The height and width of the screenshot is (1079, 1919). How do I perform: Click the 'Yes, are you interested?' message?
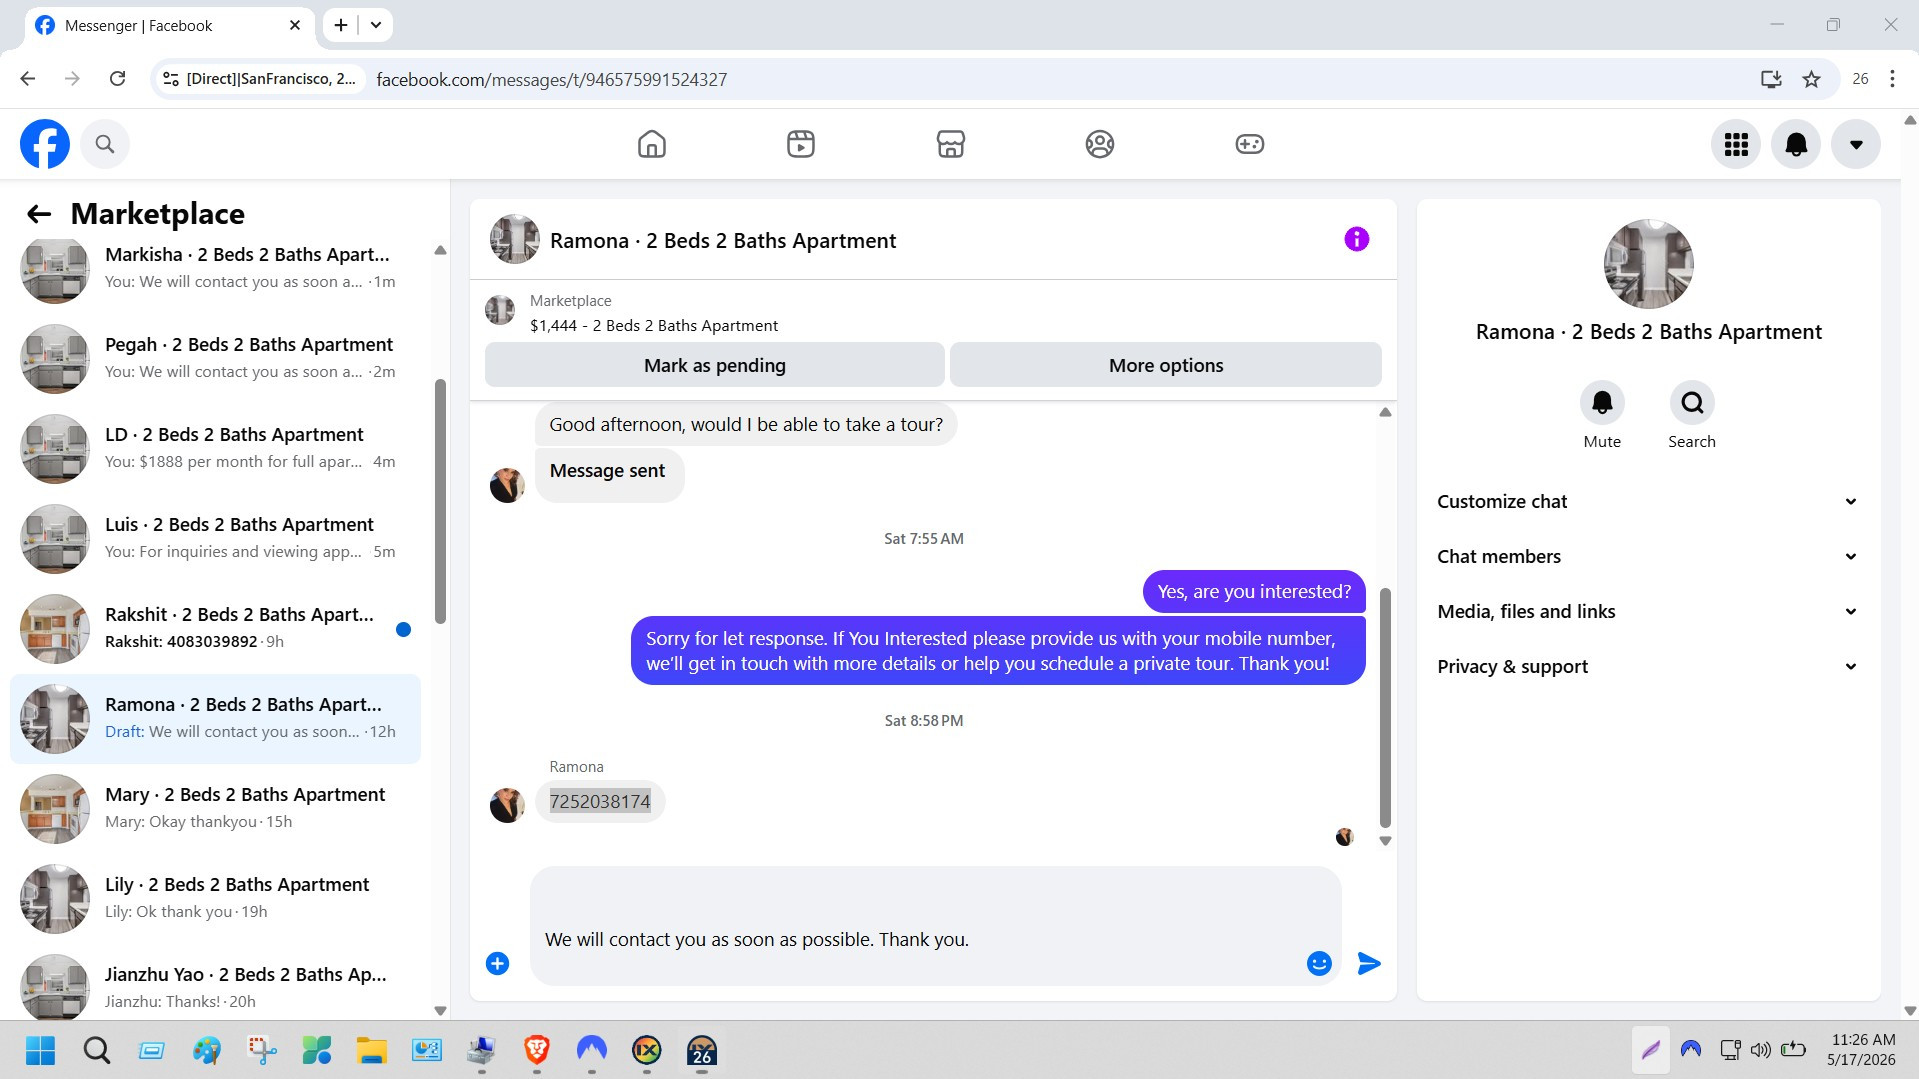click(1254, 592)
